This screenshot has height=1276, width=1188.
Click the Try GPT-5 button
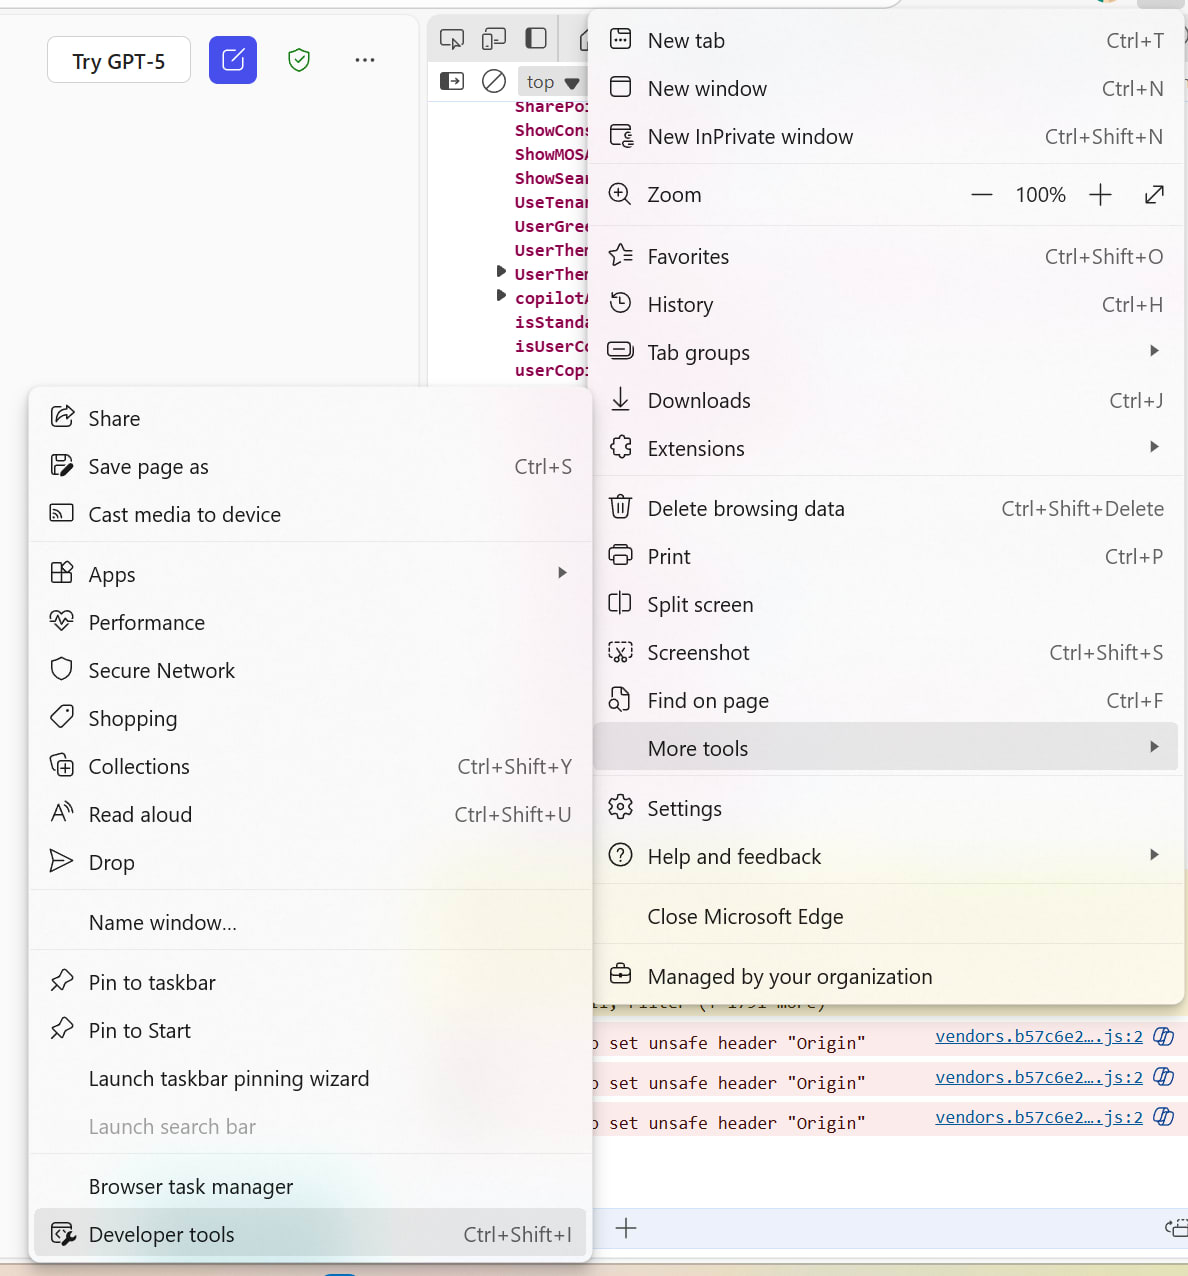[x=118, y=60]
